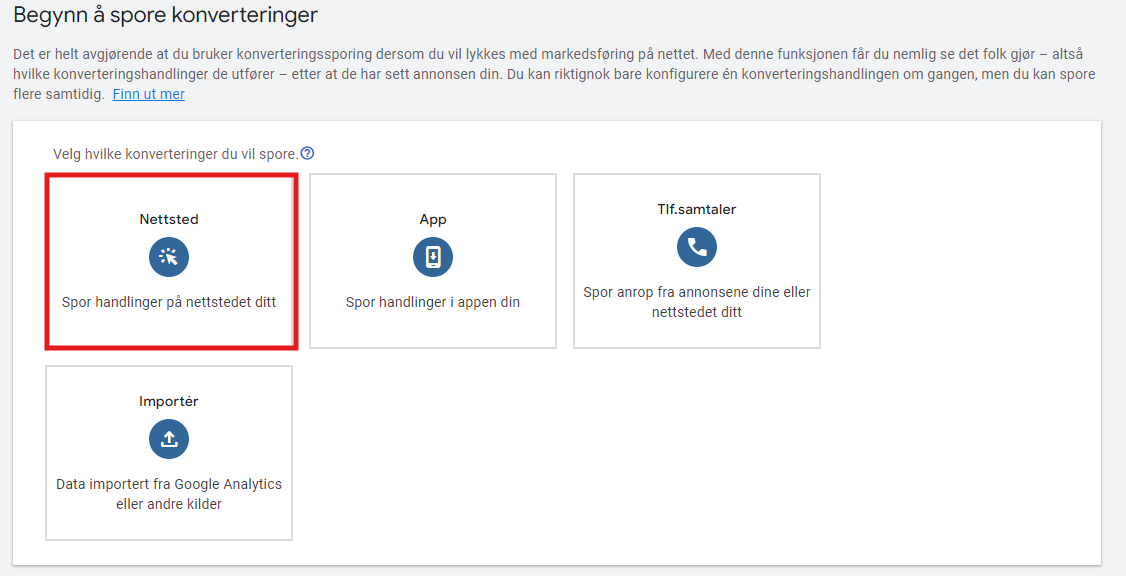Click the telephone handset icon under Tlf.samtaler
Viewport: 1126px width, 576px height.
click(696, 247)
